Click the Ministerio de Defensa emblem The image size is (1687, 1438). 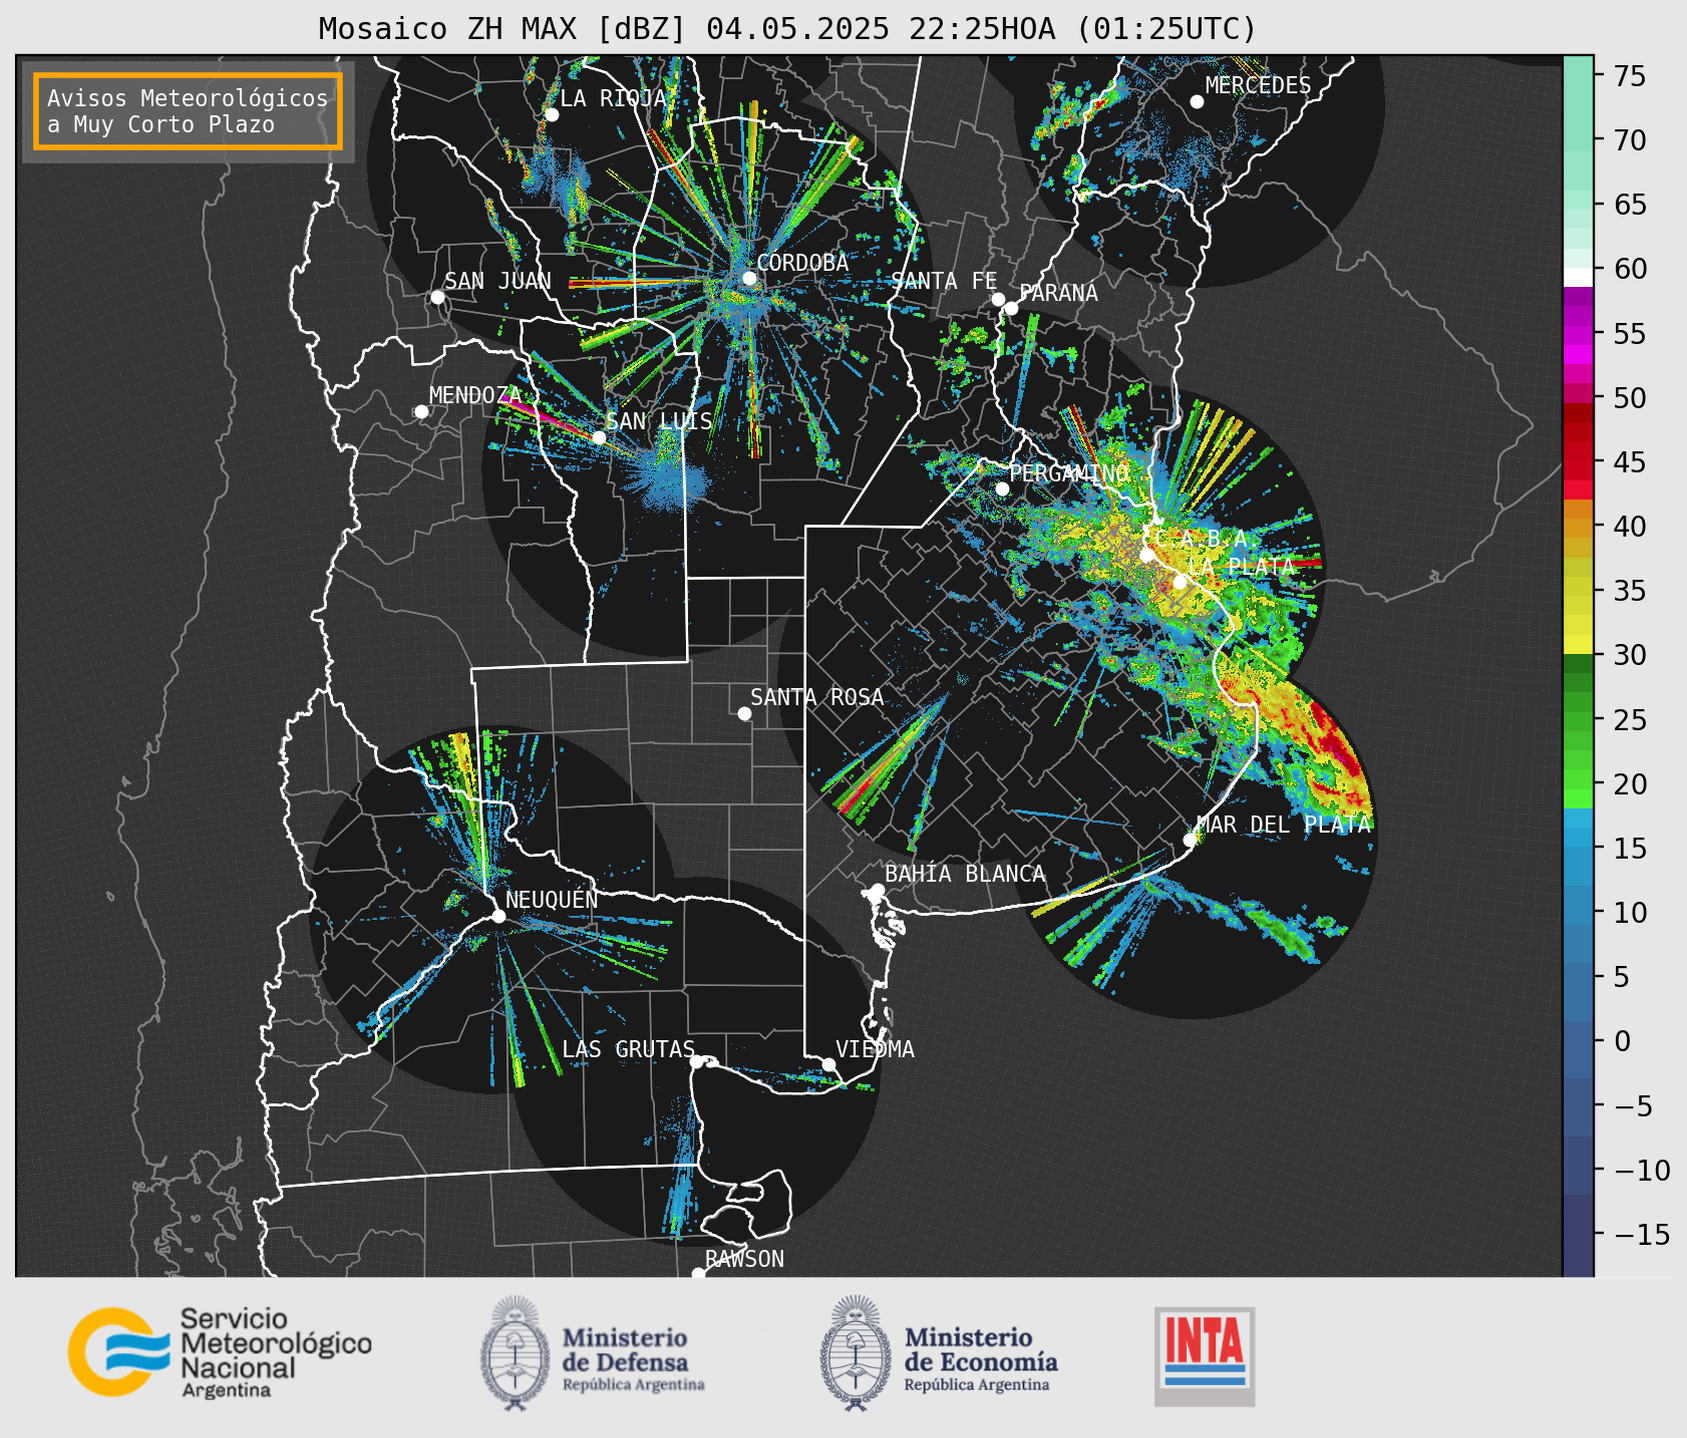click(x=515, y=1353)
